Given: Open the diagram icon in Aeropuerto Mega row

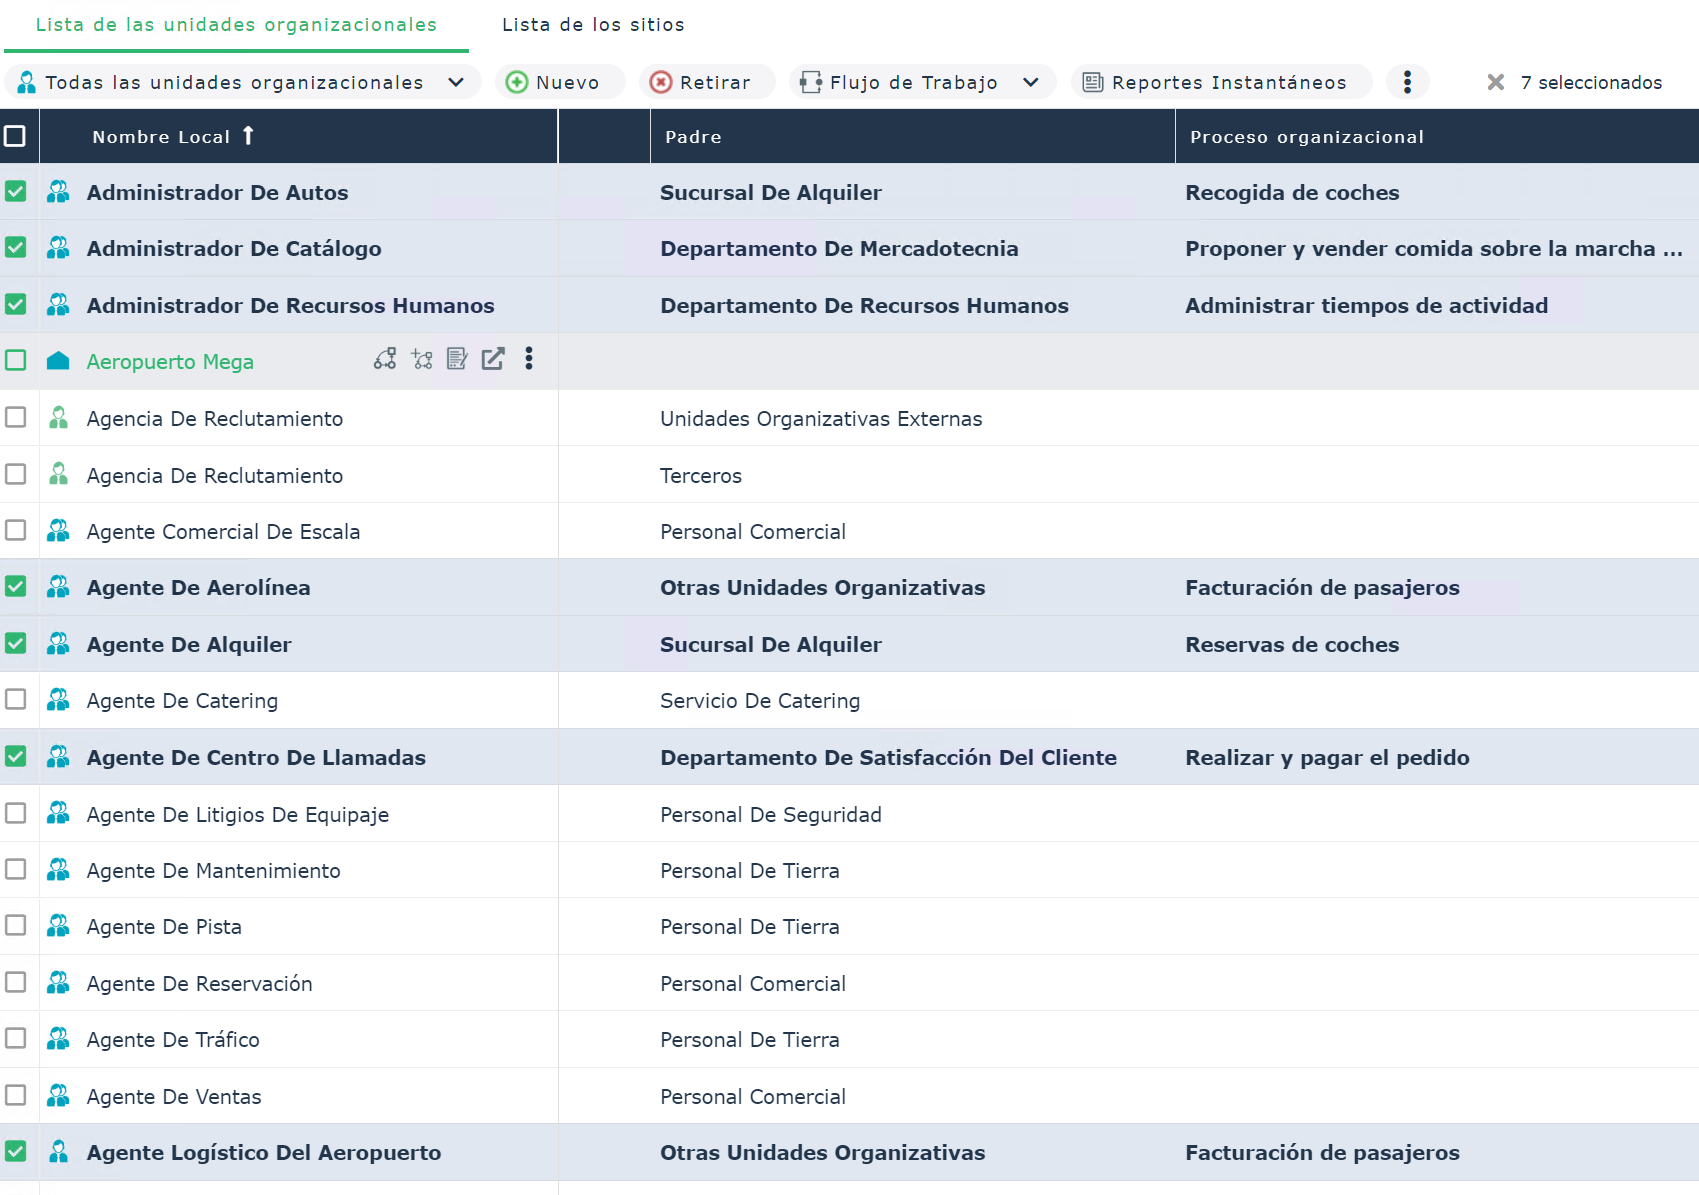Looking at the screenshot, I should click(385, 359).
